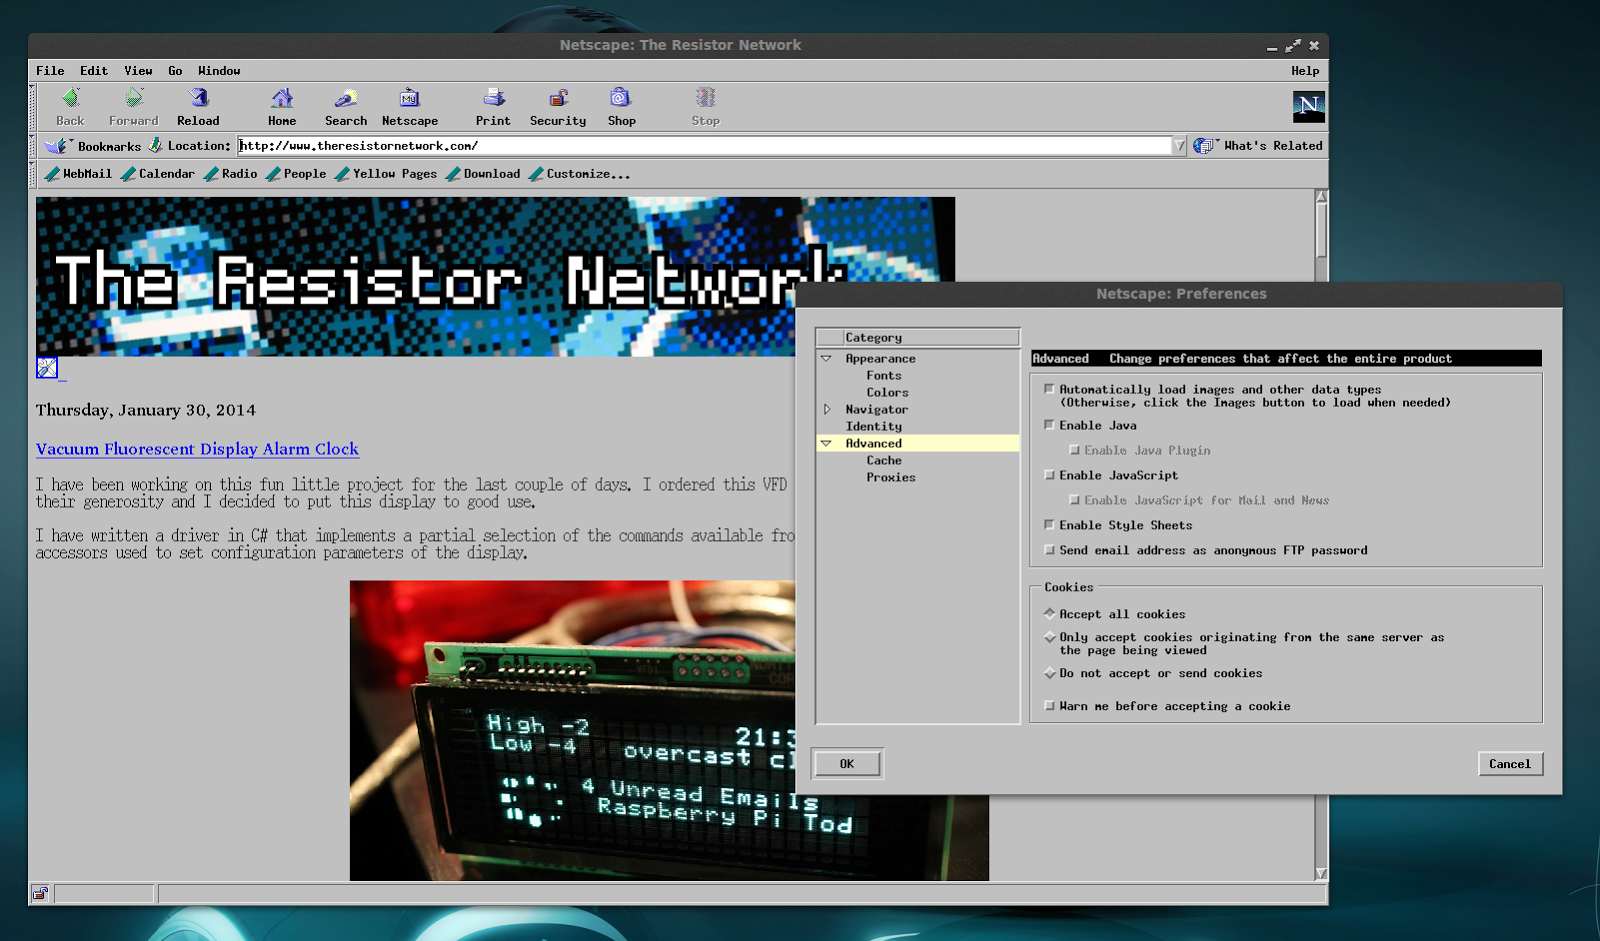The width and height of the screenshot is (1600, 941).
Task: Select the Fonts preference category
Action: click(x=884, y=375)
